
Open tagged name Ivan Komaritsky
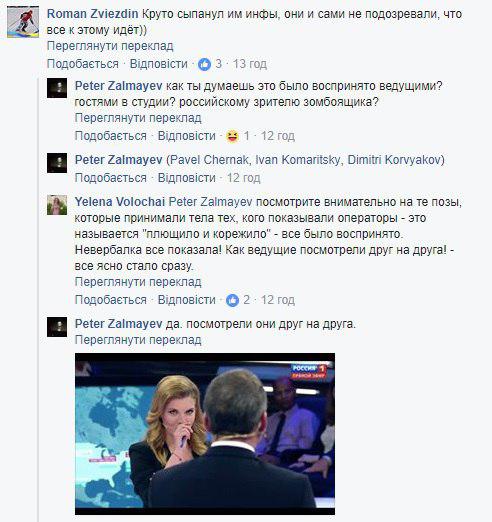pos(298,160)
